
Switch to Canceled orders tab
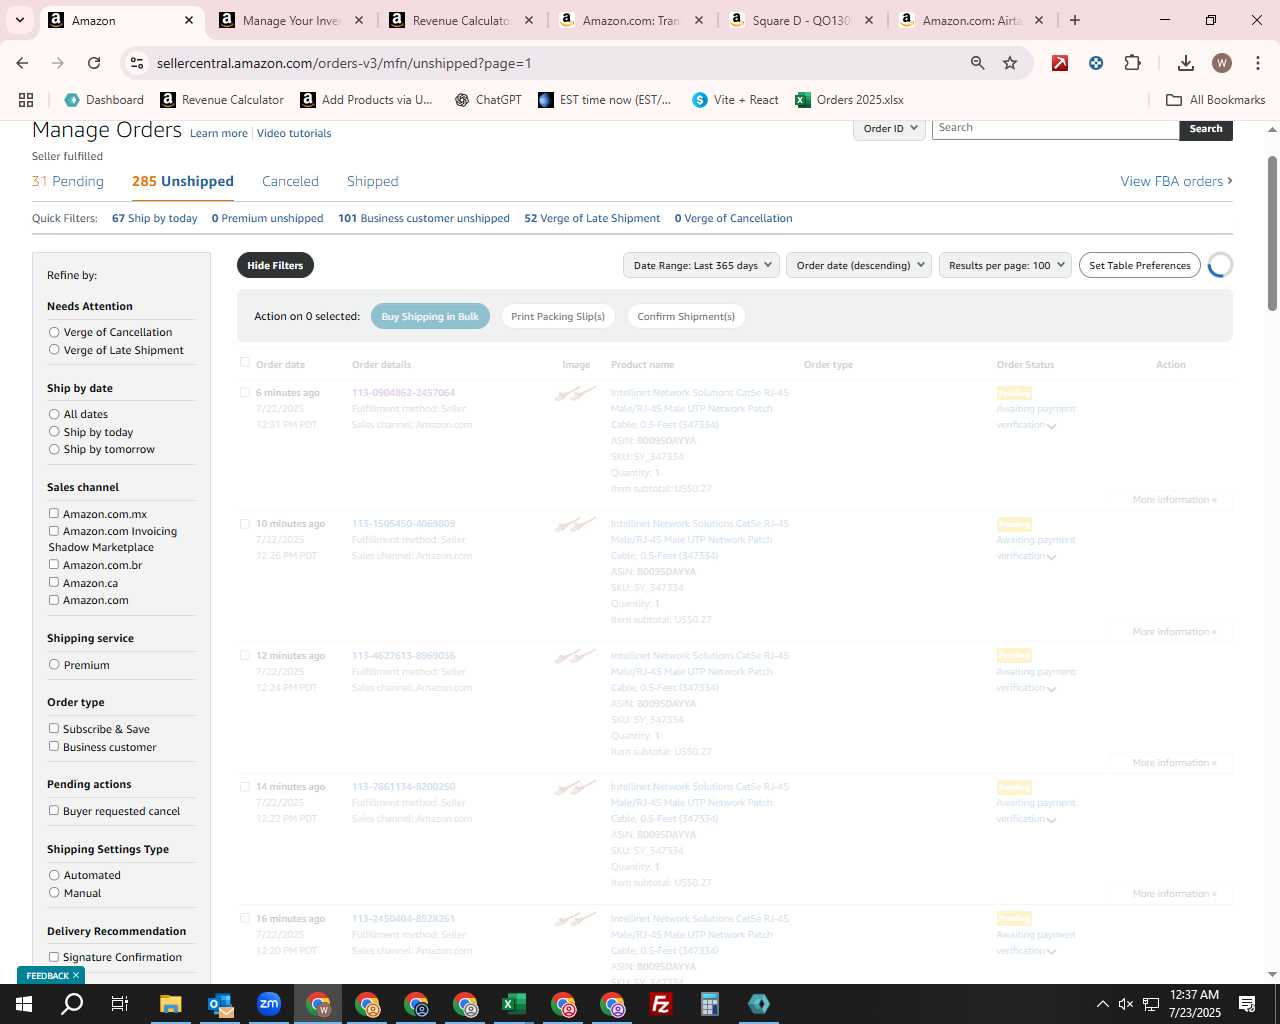[x=290, y=181]
